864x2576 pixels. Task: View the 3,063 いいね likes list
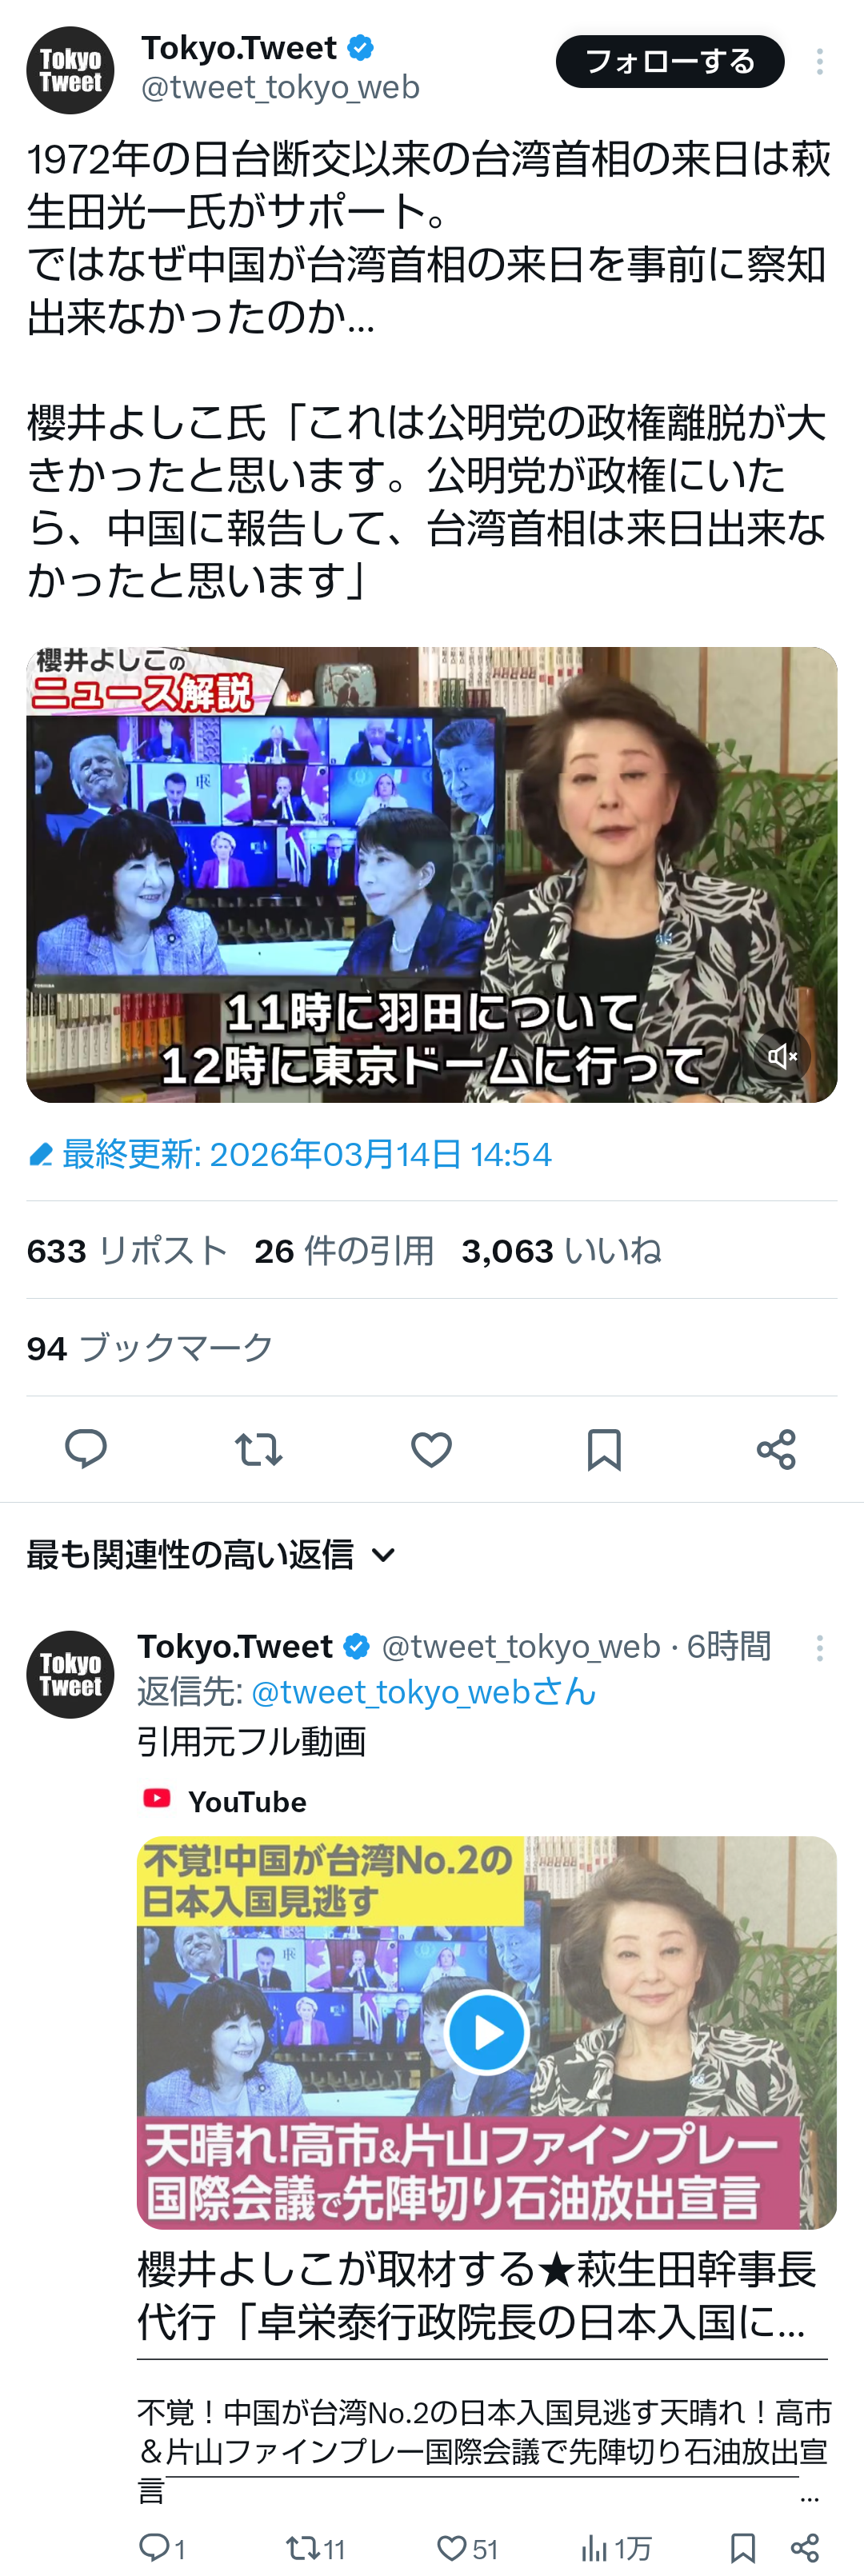coord(561,1250)
